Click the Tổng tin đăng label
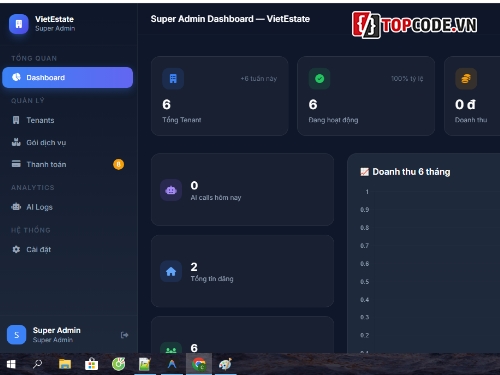500x375 pixels. tap(212, 279)
